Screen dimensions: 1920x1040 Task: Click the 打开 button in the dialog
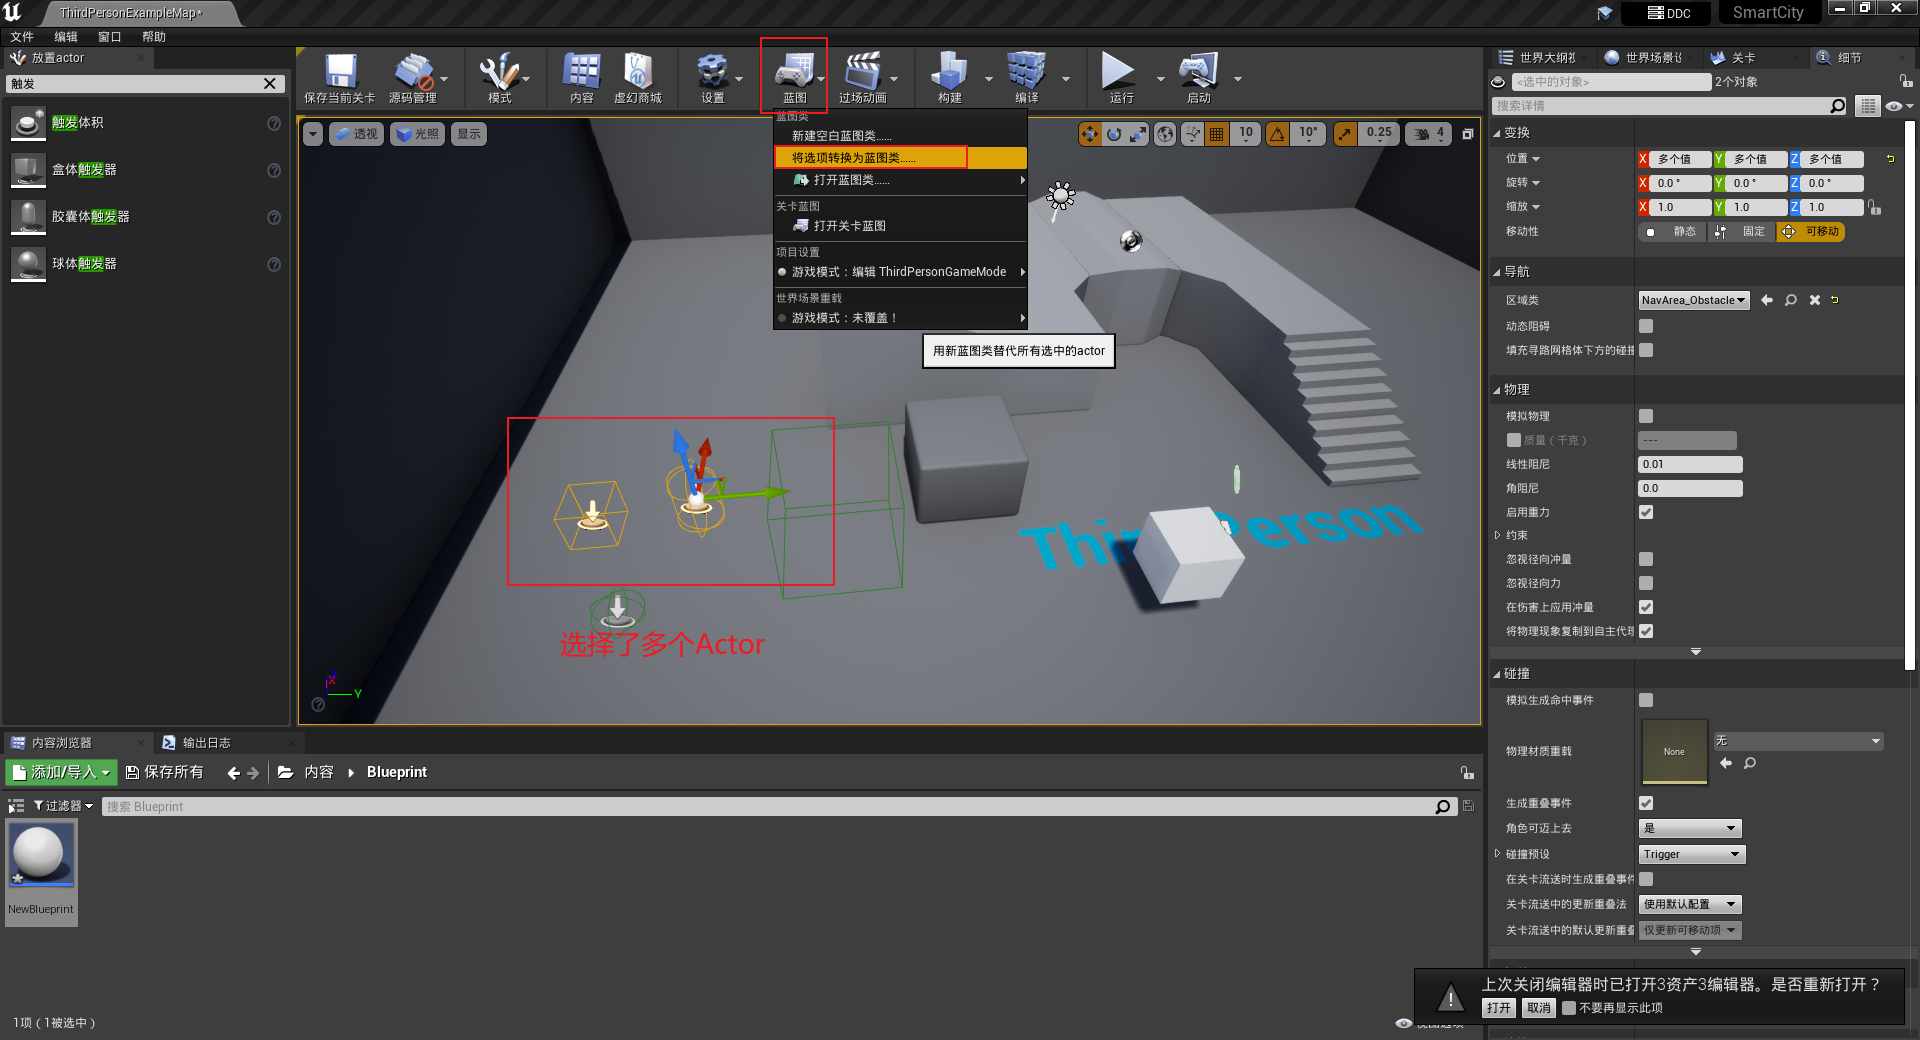click(x=1498, y=1008)
